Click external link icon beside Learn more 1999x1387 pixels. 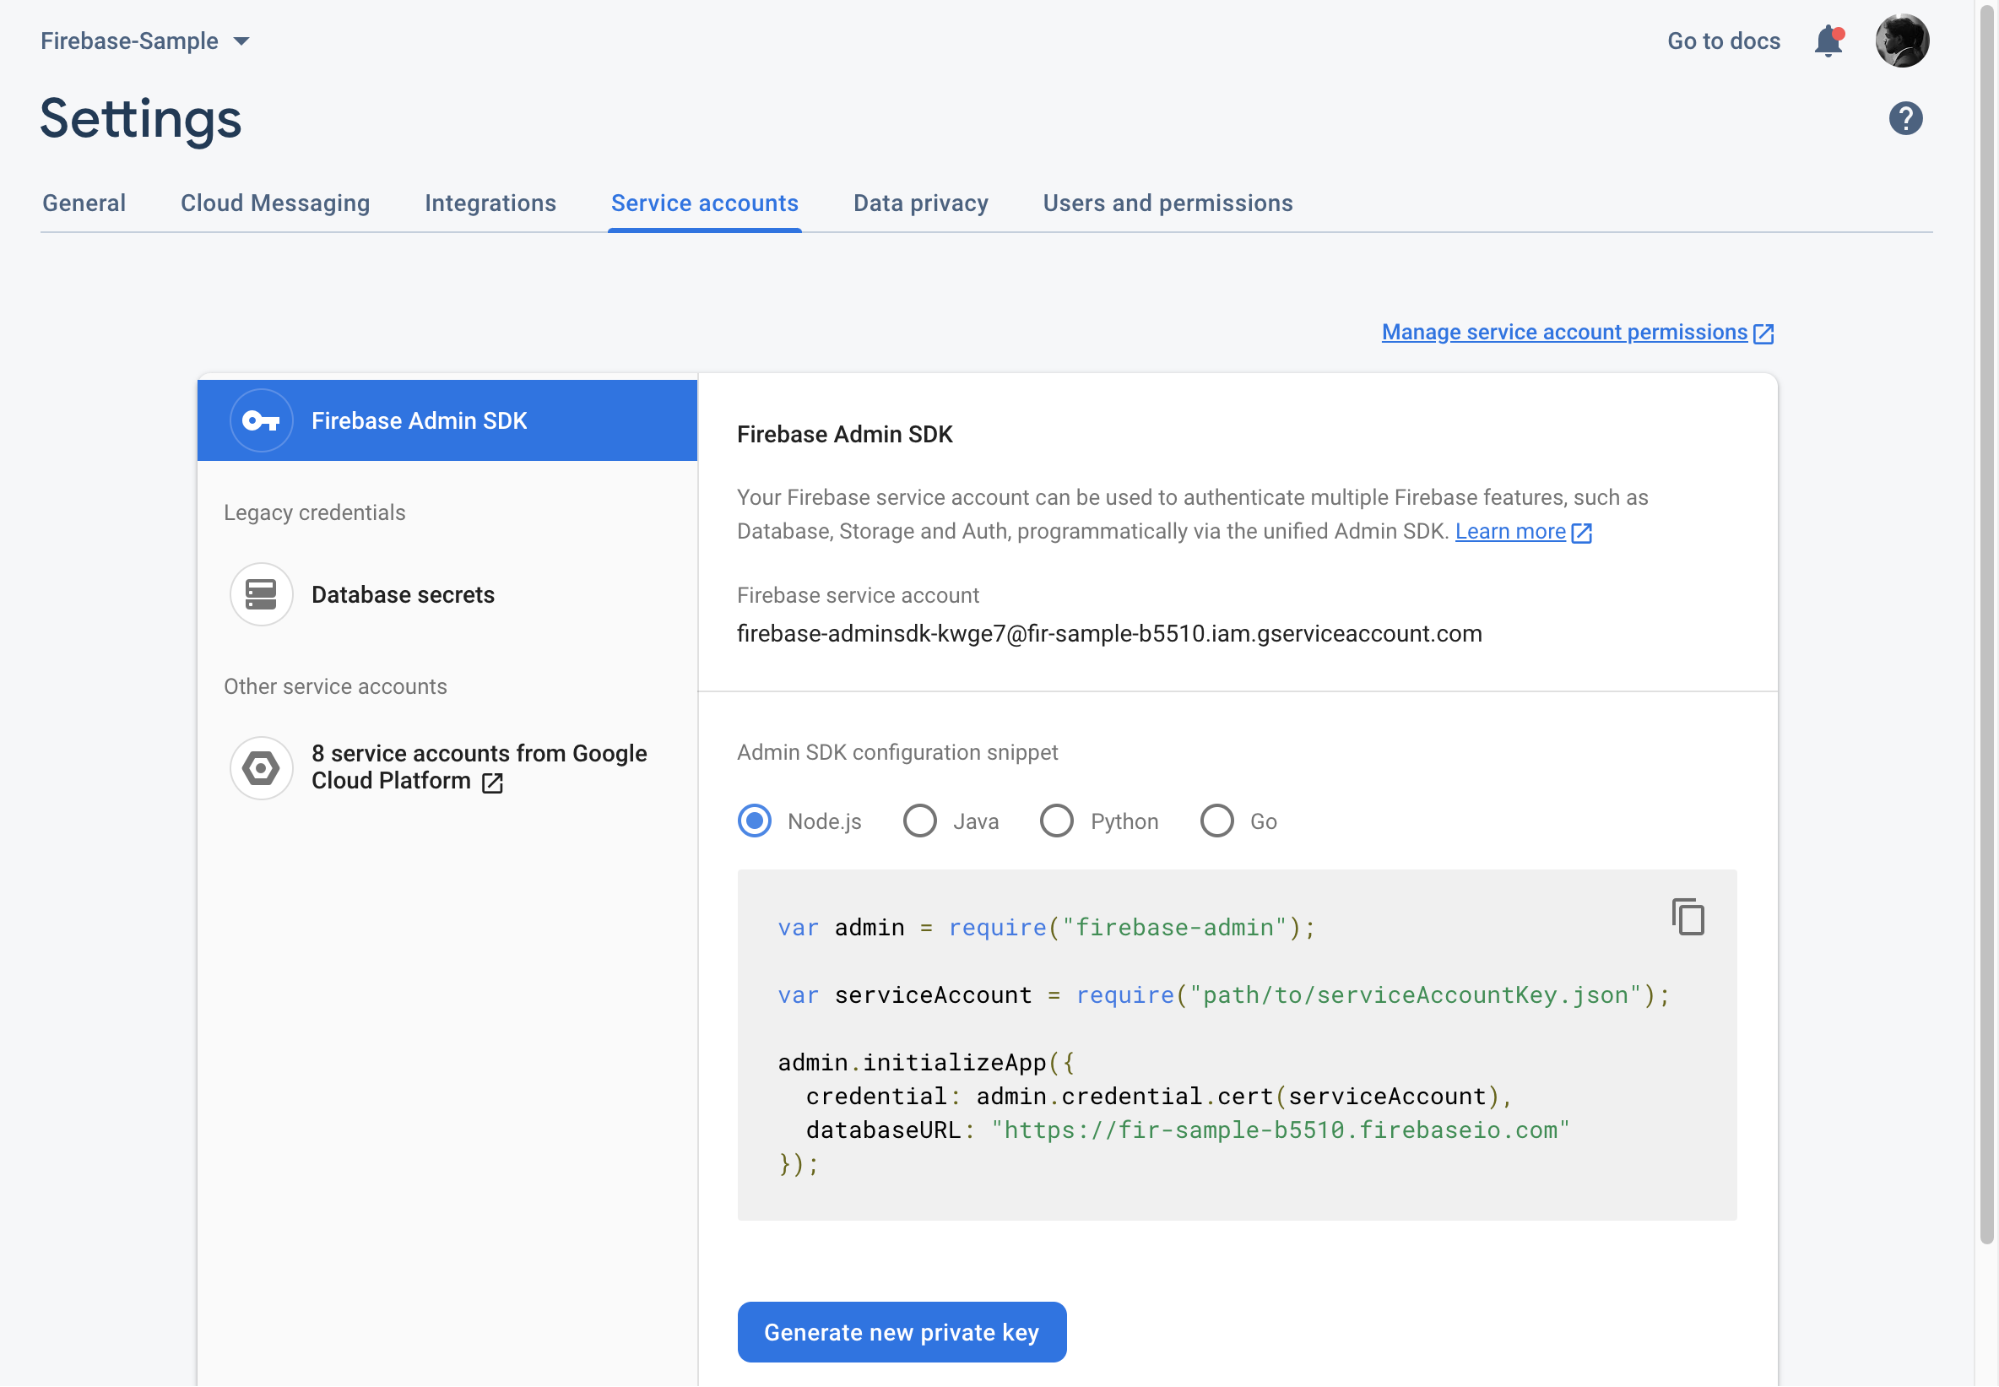tap(1582, 533)
